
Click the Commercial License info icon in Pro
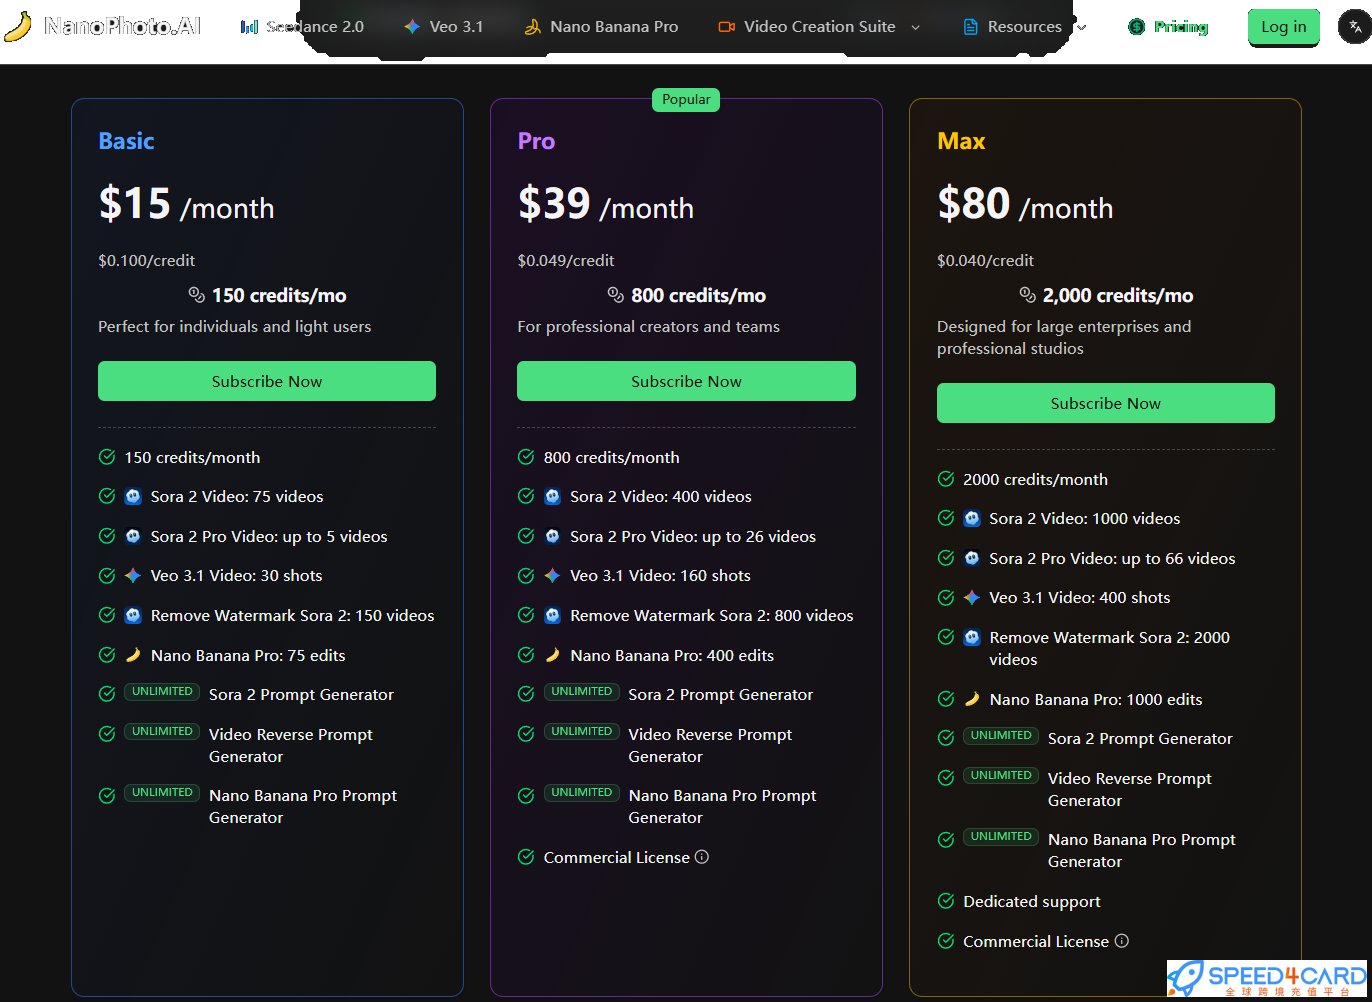(x=702, y=857)
